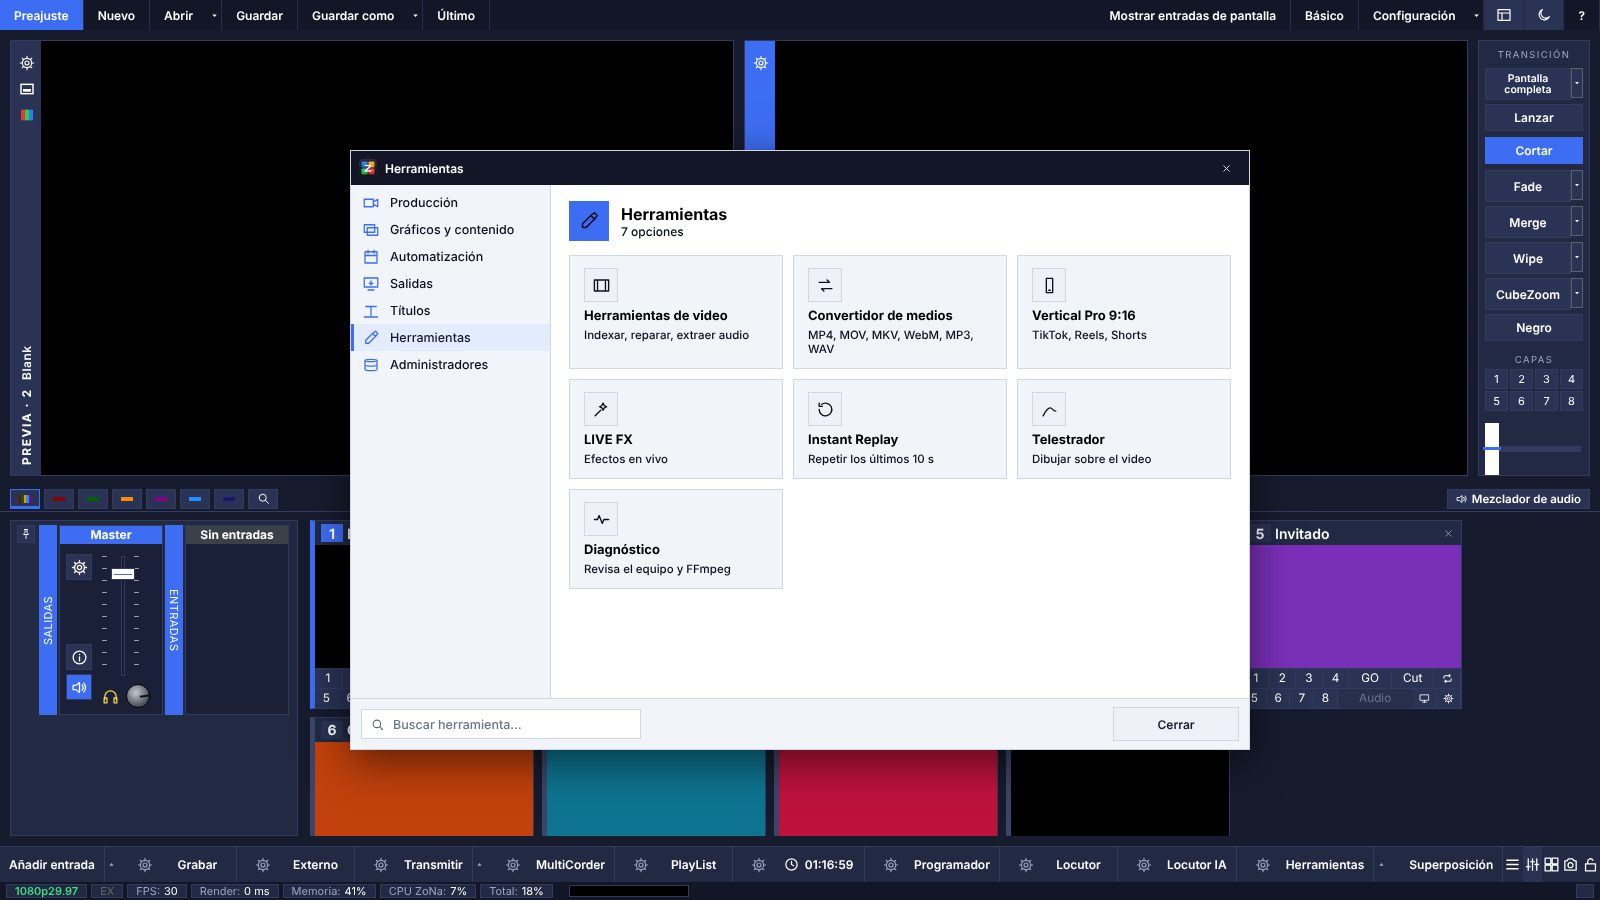Mute the Master speaker output
The image size is (1600, 900).
pos(79,688)
